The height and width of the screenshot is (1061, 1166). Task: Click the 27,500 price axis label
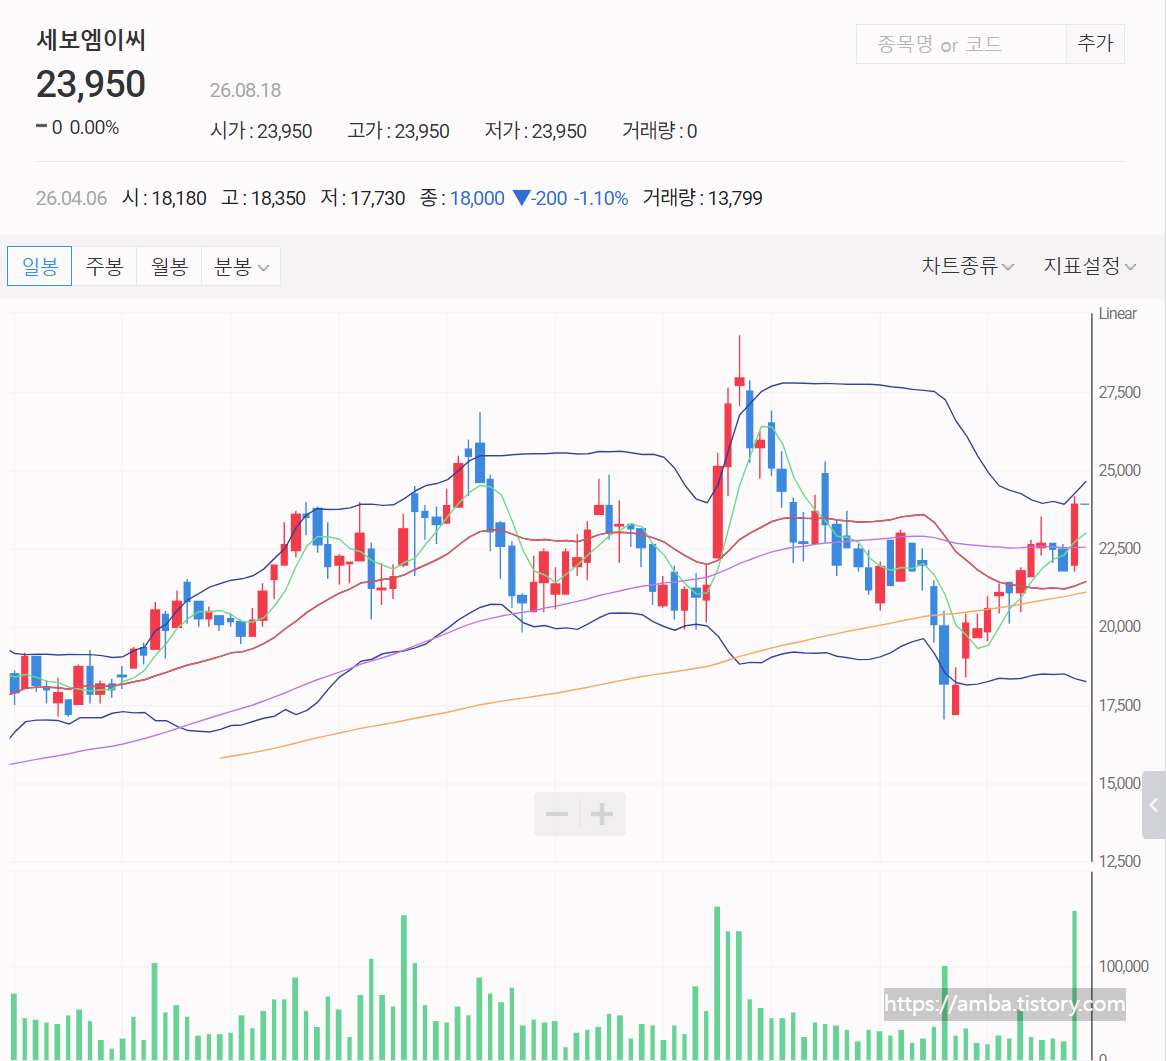[x=1119, y=393]
